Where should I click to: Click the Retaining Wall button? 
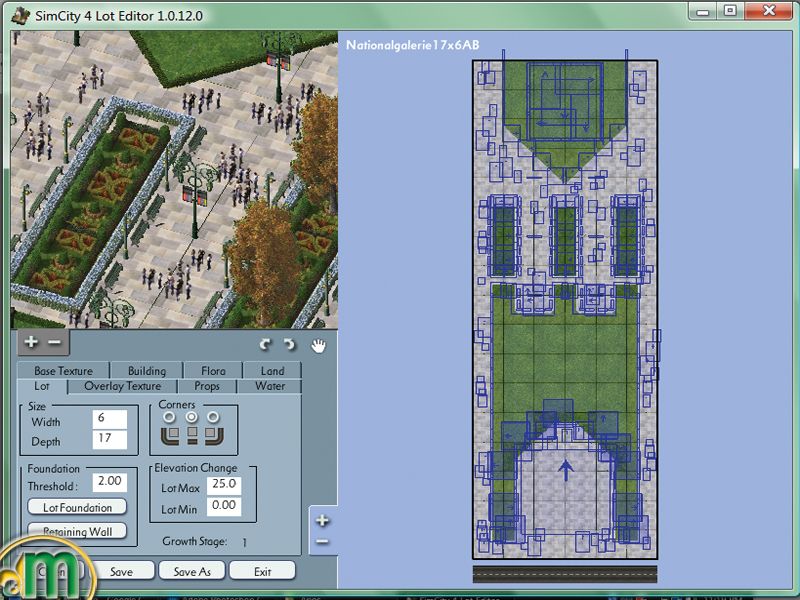pos(77,531)
